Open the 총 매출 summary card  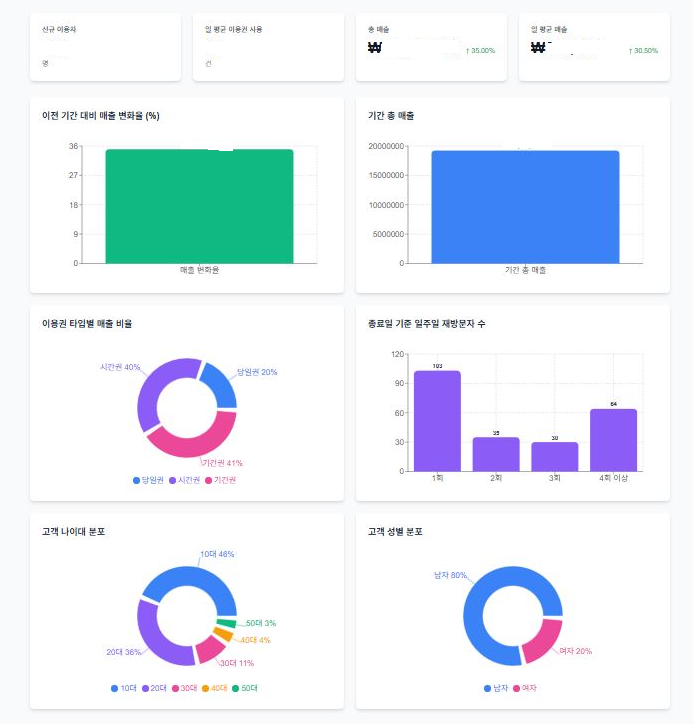click(431, 47)
